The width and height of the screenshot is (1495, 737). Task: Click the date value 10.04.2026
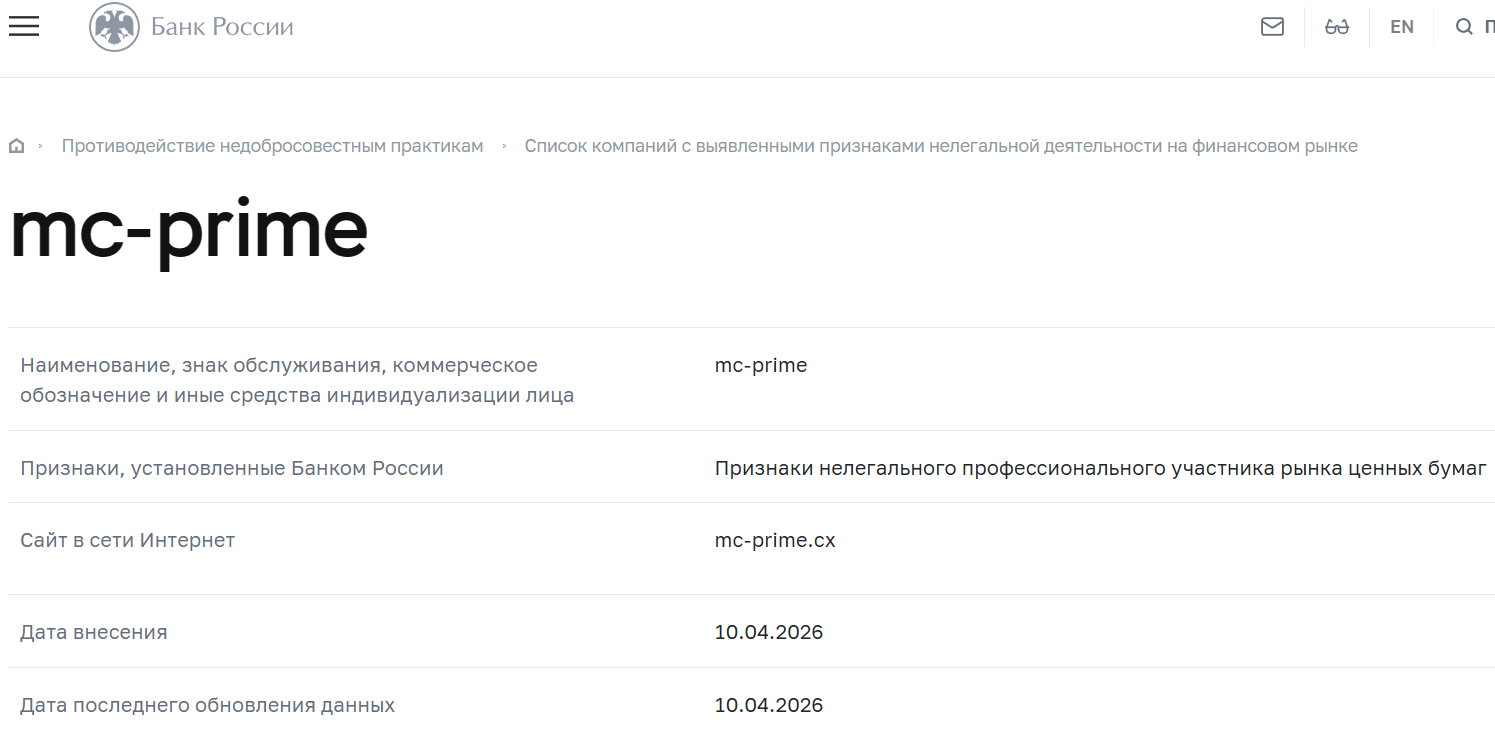769,631
